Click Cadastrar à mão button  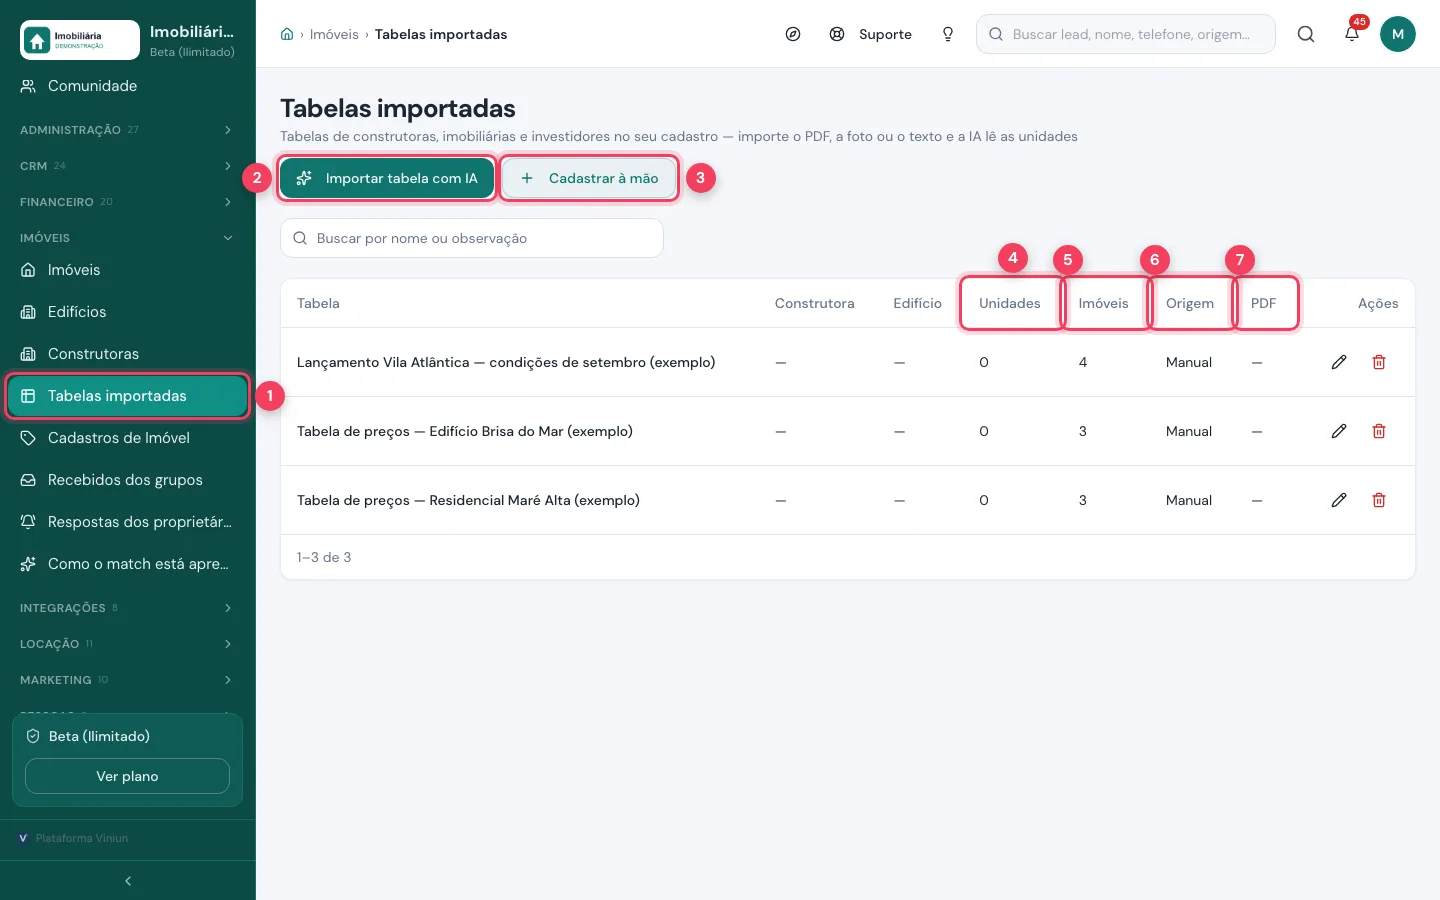point(589,178)
